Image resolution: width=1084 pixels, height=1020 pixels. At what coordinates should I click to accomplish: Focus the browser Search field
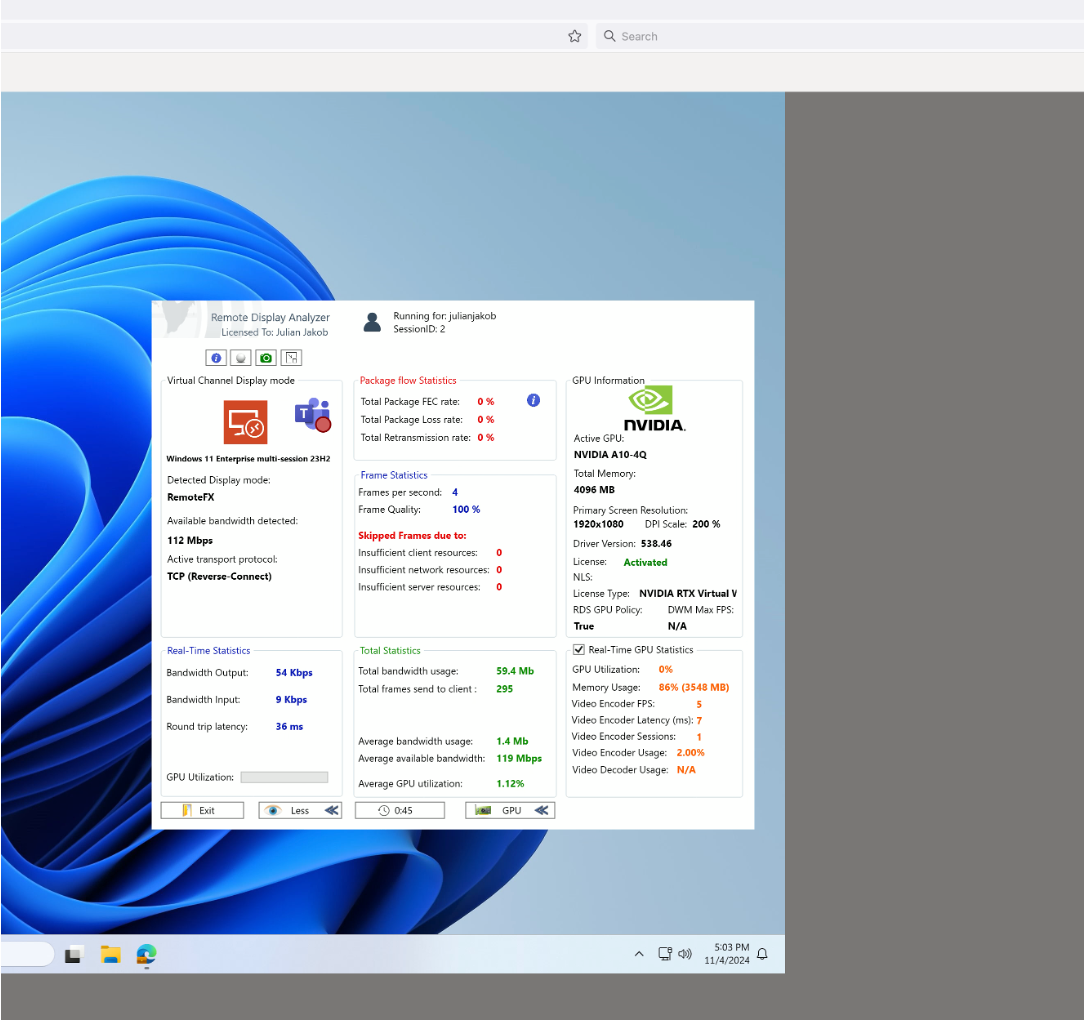coord(840,36)
